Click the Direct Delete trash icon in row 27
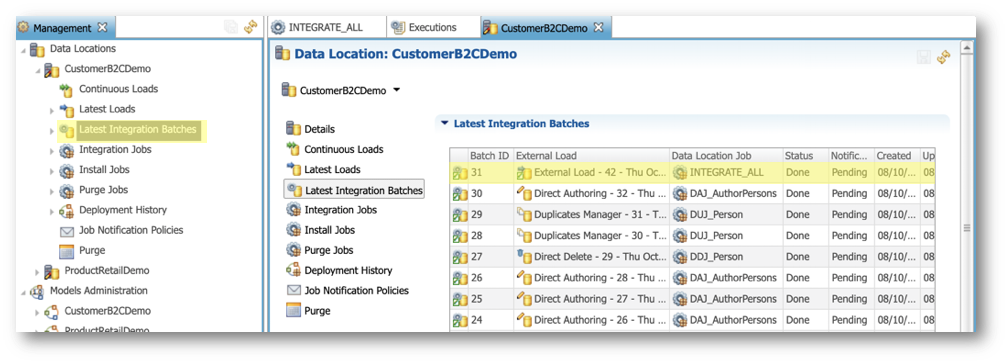This screenshot has height=363, width=1007. [x=524, y=256]
